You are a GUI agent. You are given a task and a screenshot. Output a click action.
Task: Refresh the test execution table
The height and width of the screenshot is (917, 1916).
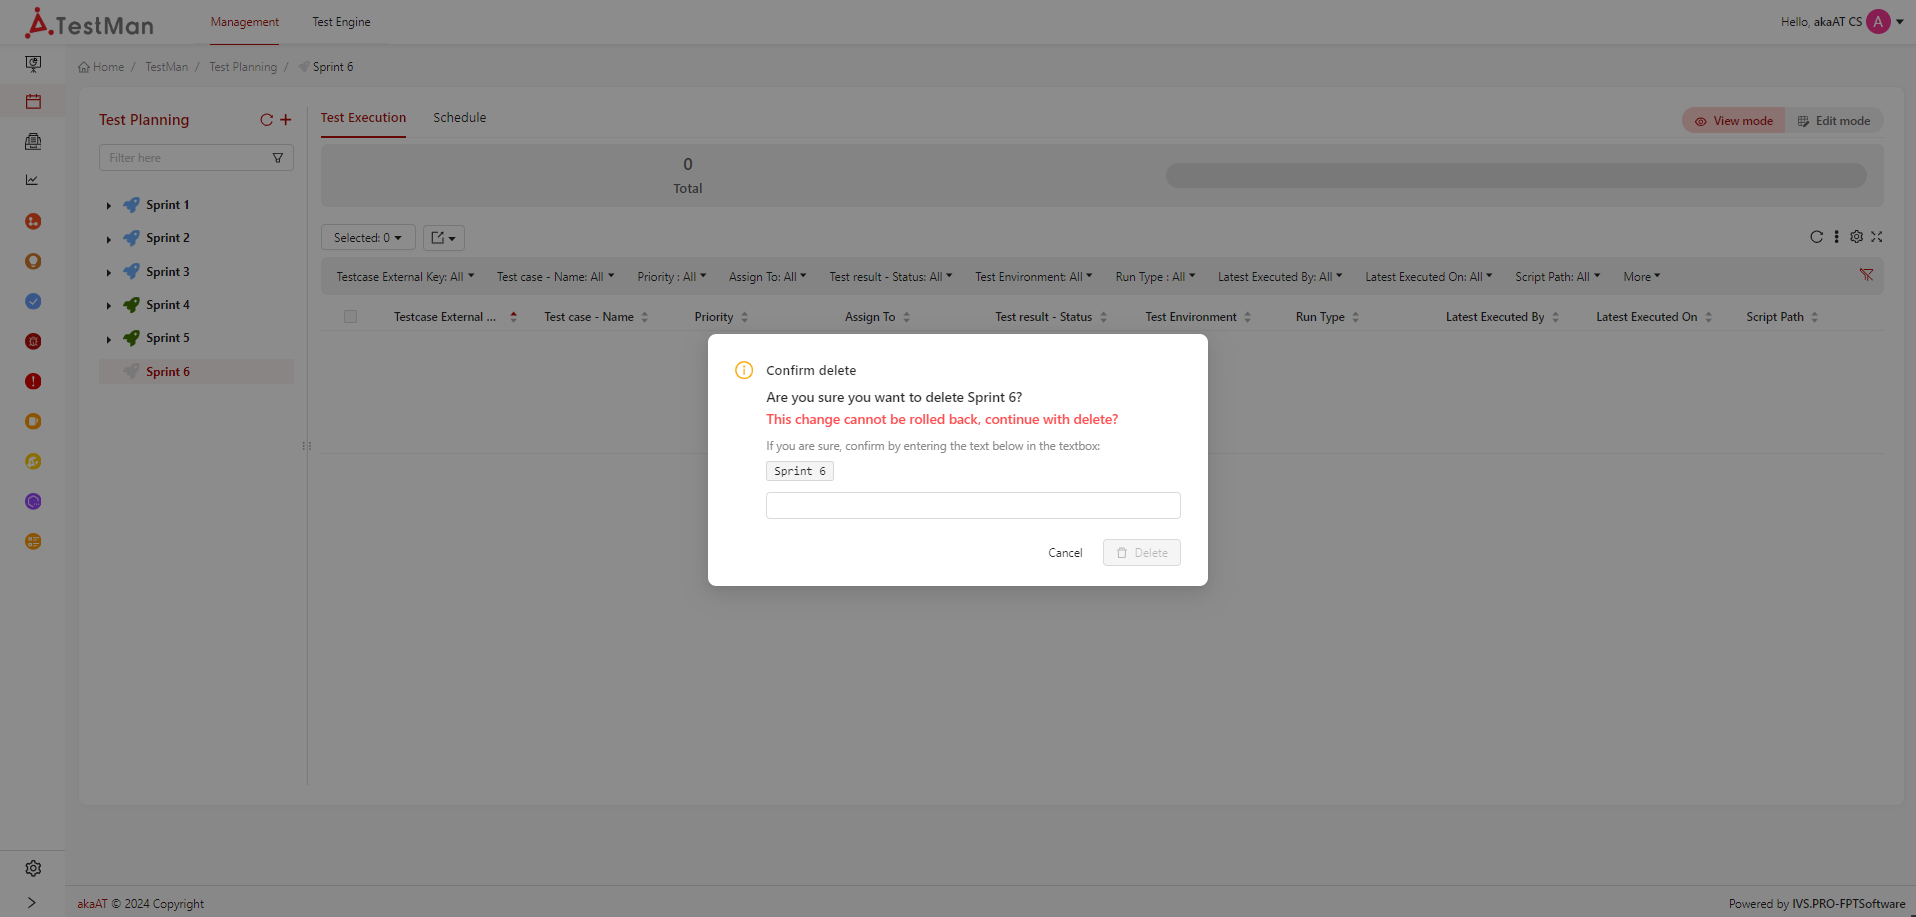pyautogui.click(x=1816, y=237)
